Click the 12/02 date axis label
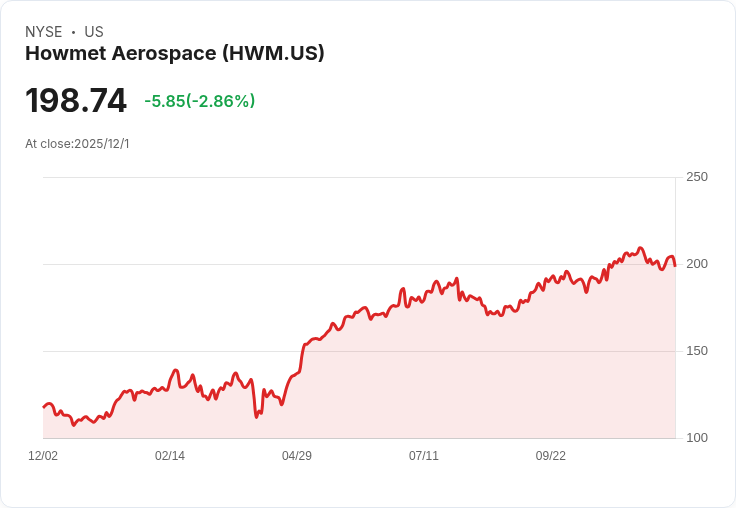The height and width of the screenshot is (508, 736). pos(43,456)
